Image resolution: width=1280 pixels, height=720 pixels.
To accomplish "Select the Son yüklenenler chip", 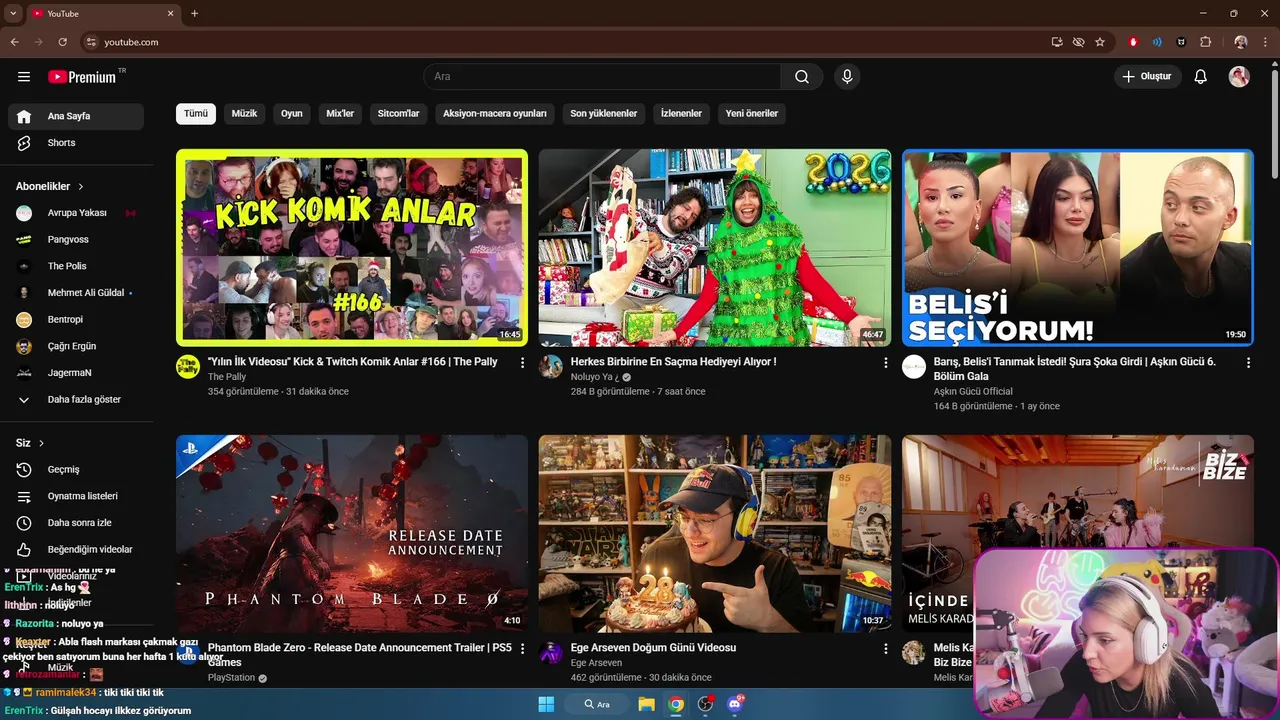I will [604, 114].
